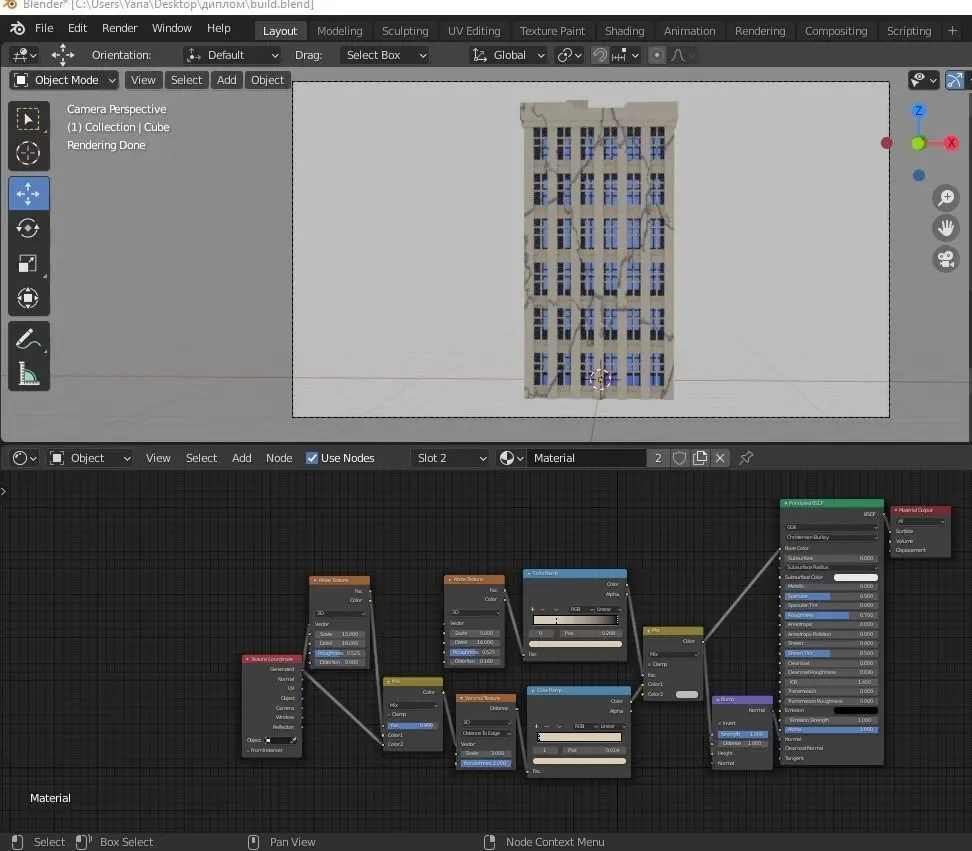Screen dimensions: 972x851
Task: Expand the Slot 2 material slot dropdown
Action: click(451, 458)
